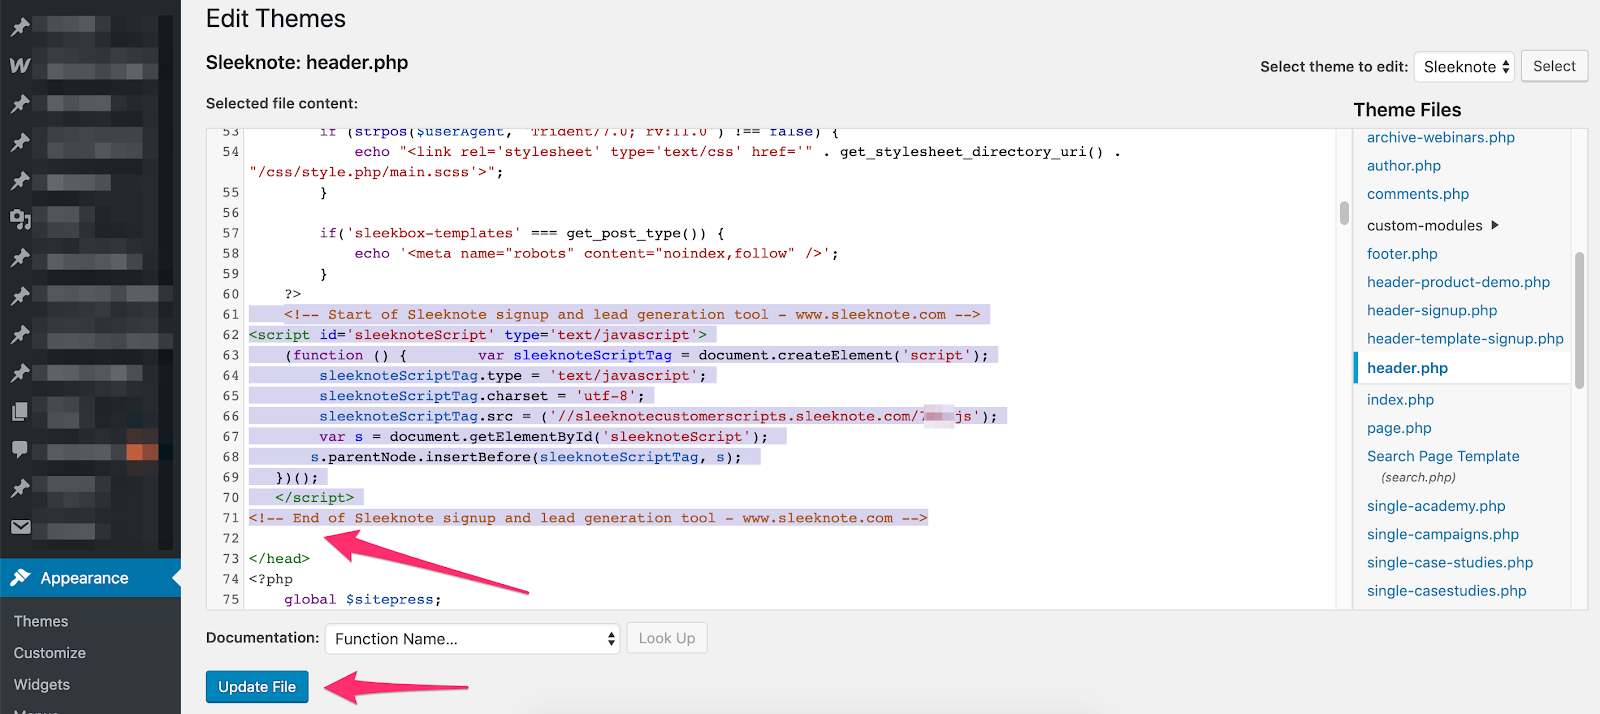
Task: Click the <?php line 74 in editor
Action: pos(271,579)
